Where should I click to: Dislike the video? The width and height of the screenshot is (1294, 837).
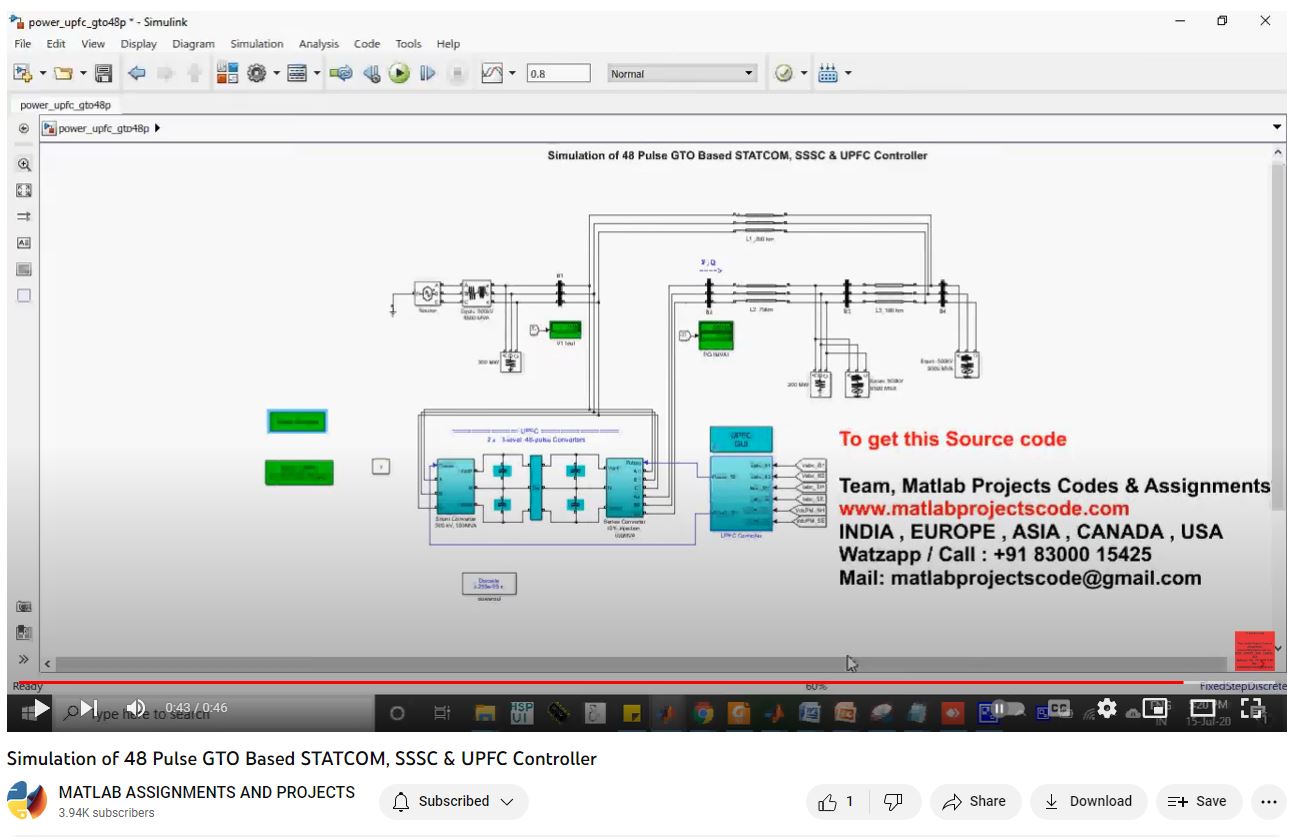click(x=894, y=801)
